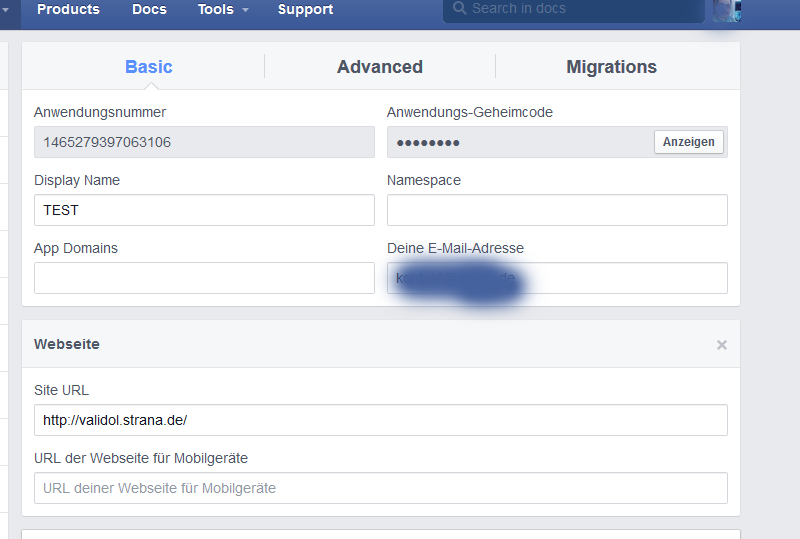
Task: Switch to the Migrations tab
Action: [x=611, y=67]
